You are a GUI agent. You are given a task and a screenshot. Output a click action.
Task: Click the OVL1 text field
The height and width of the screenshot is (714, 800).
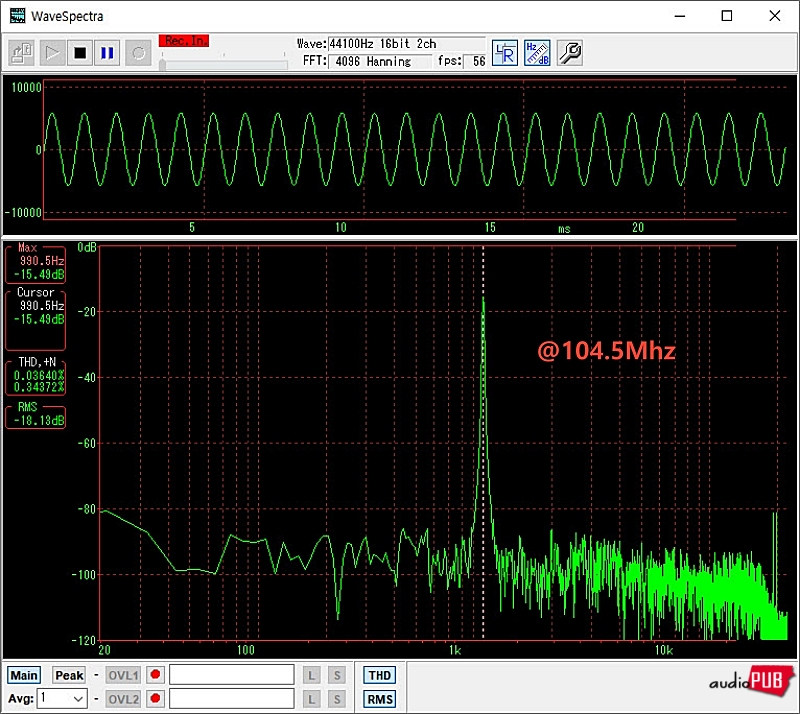click(x=232, y=675)
